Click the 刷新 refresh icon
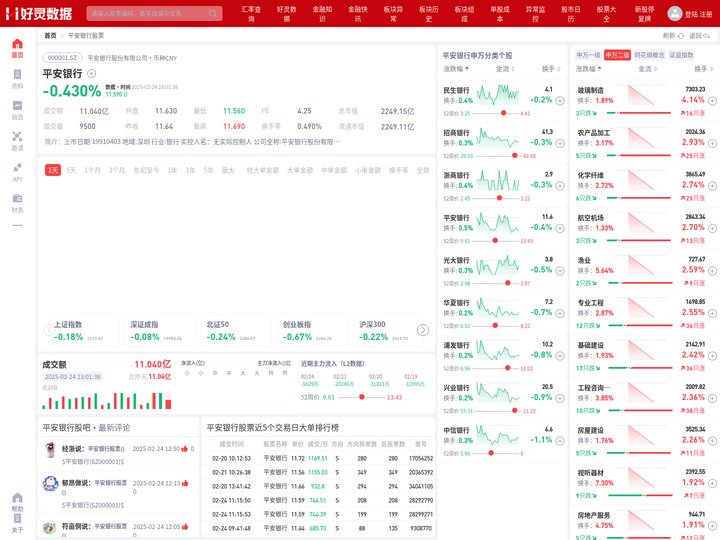 click(681, 35)
